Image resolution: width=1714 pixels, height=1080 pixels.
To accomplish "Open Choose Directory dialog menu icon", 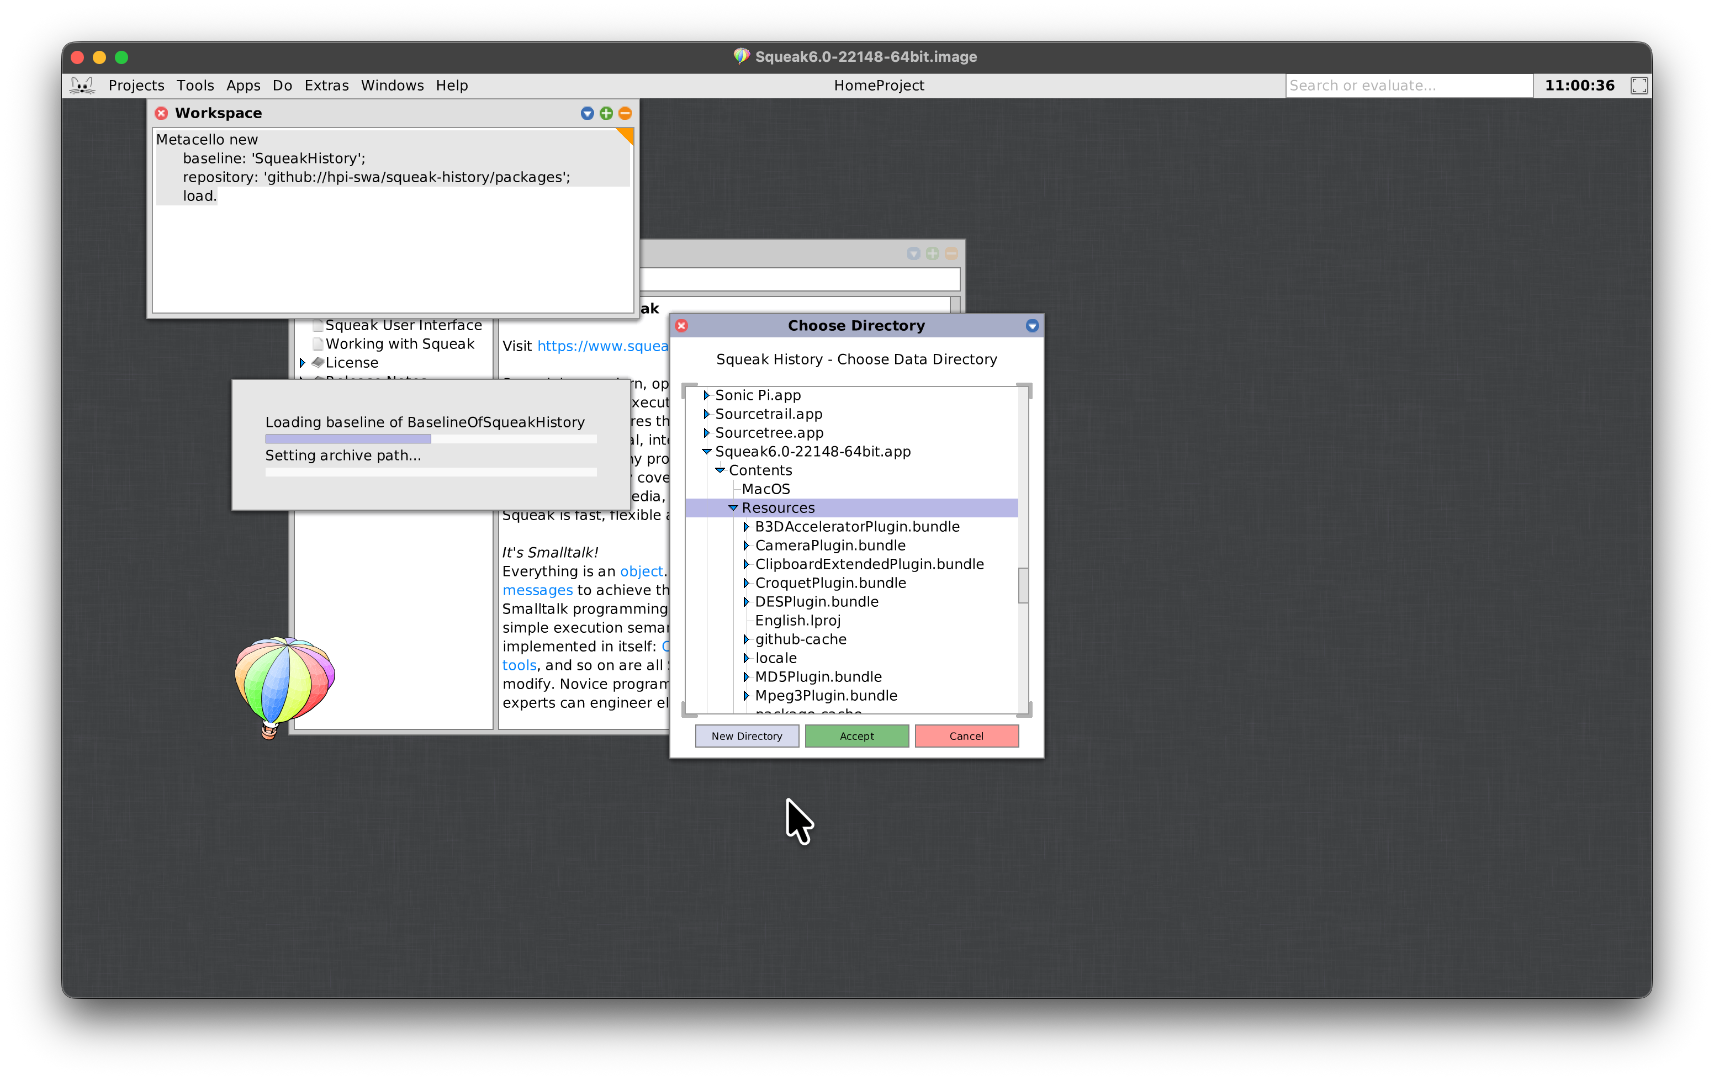I will pyautogui.click(x=1032, y=326).
